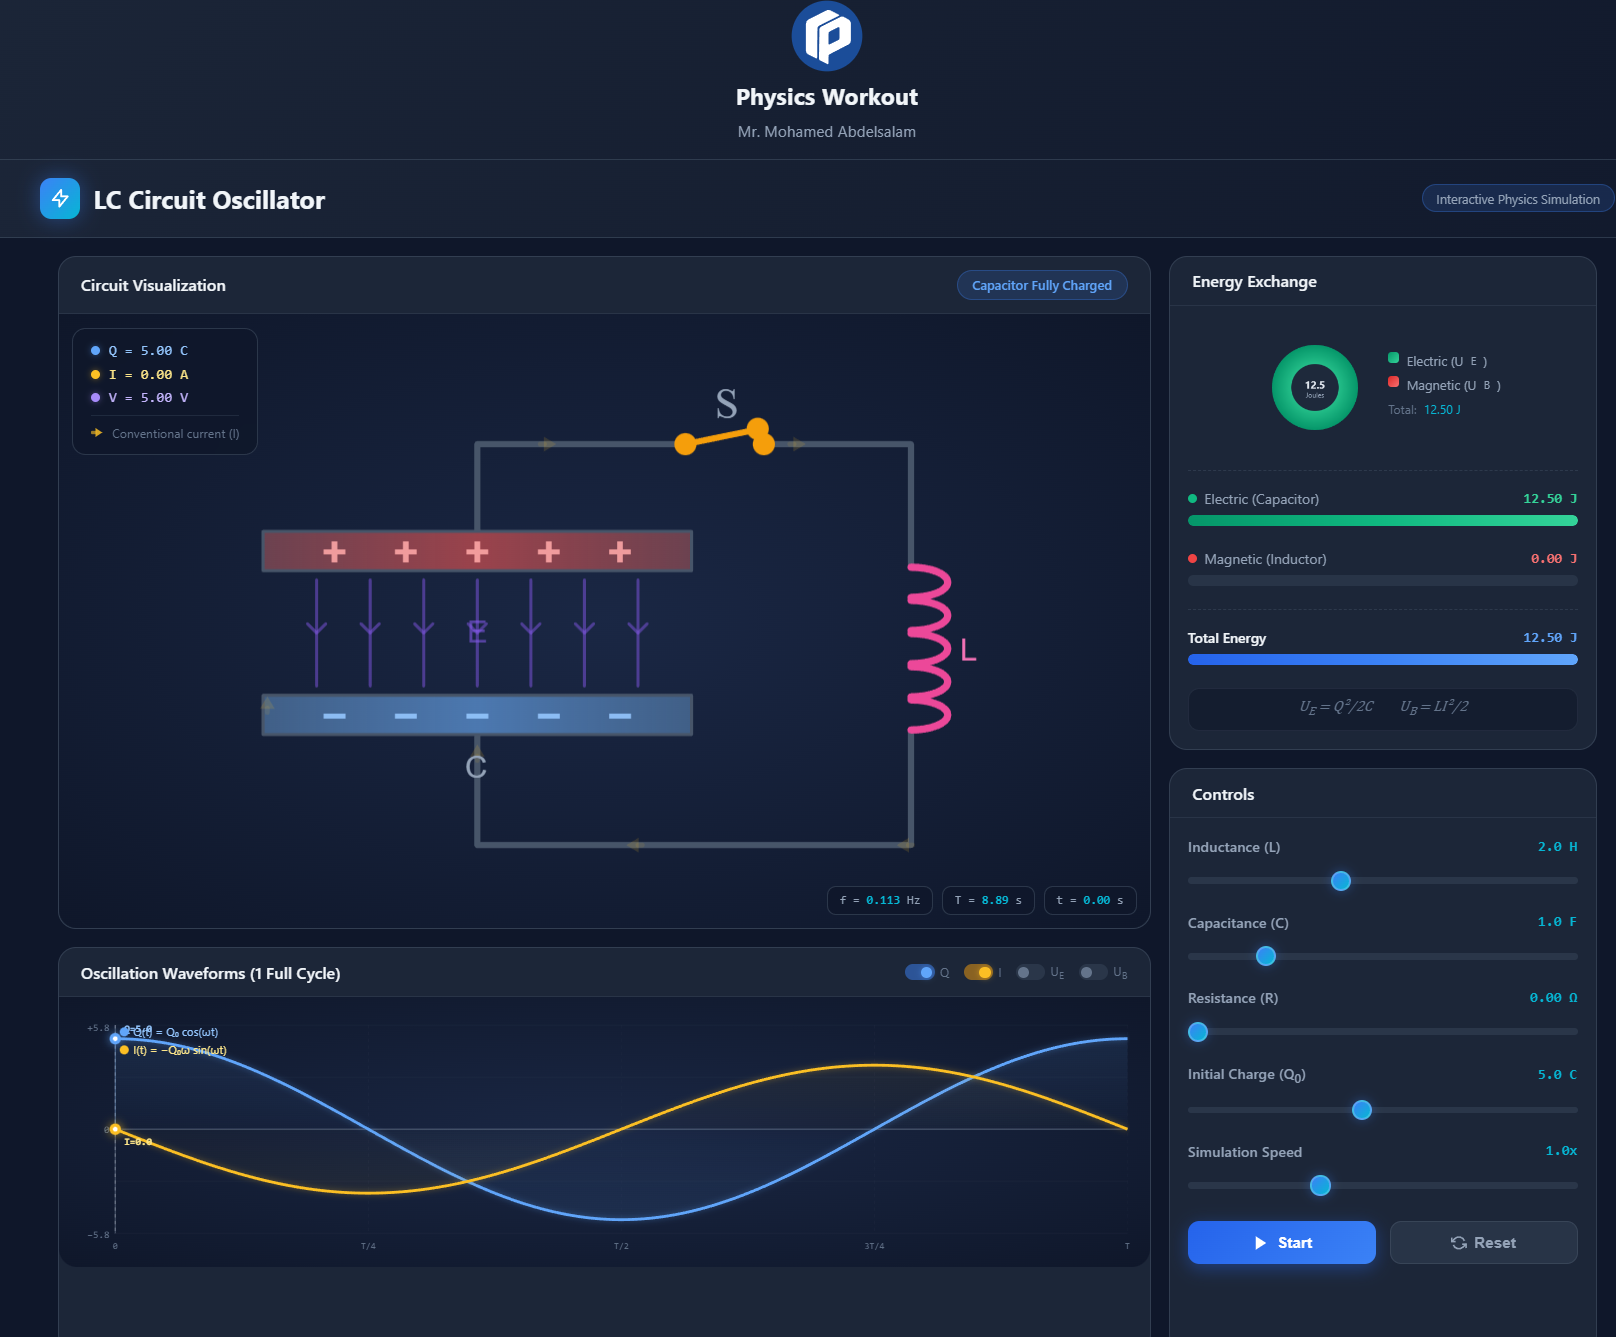Adjust the Inductance (L) slider
The image size is (1616, 1337).
click(1382, 881)
